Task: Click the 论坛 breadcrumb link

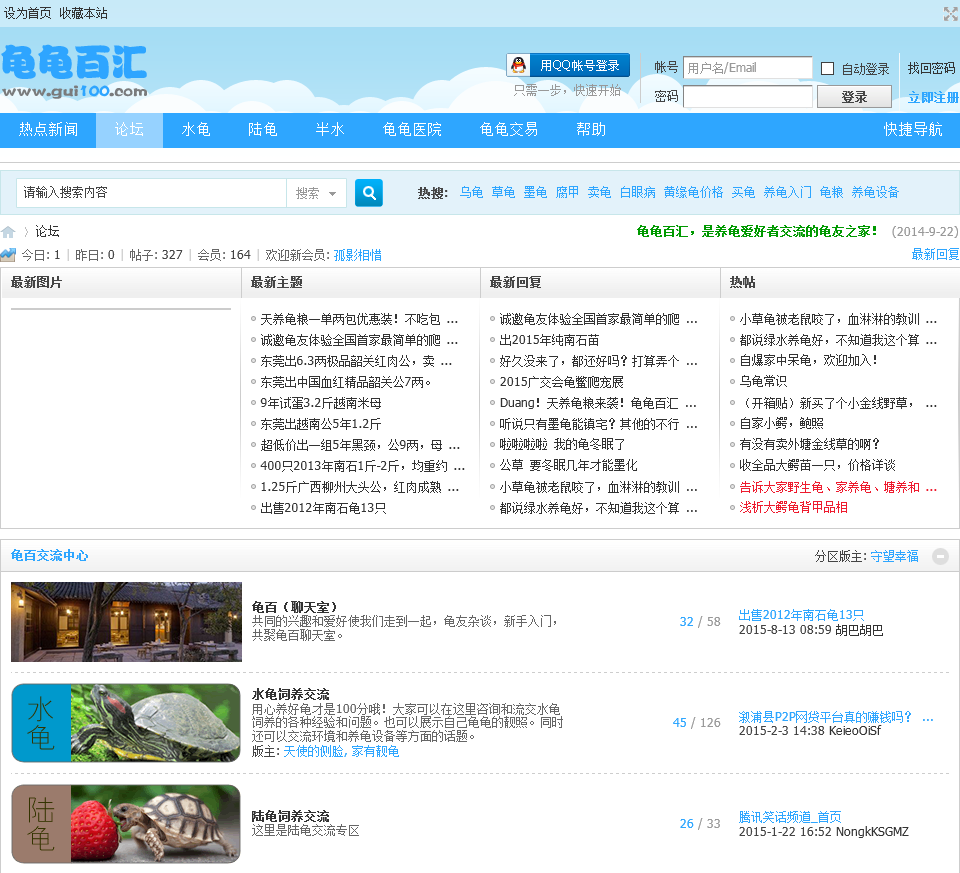Action: tap(47, 231)
